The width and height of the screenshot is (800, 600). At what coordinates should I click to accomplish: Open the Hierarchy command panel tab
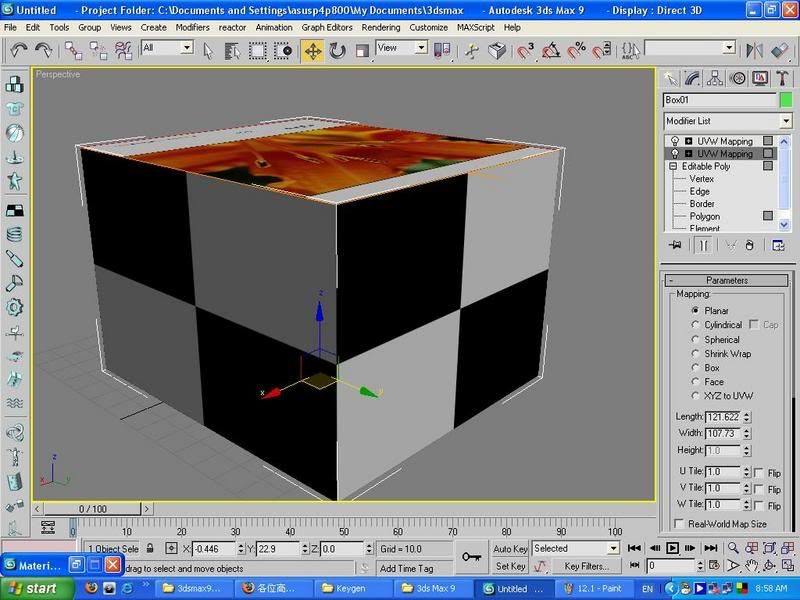click(x=715, y=79)
